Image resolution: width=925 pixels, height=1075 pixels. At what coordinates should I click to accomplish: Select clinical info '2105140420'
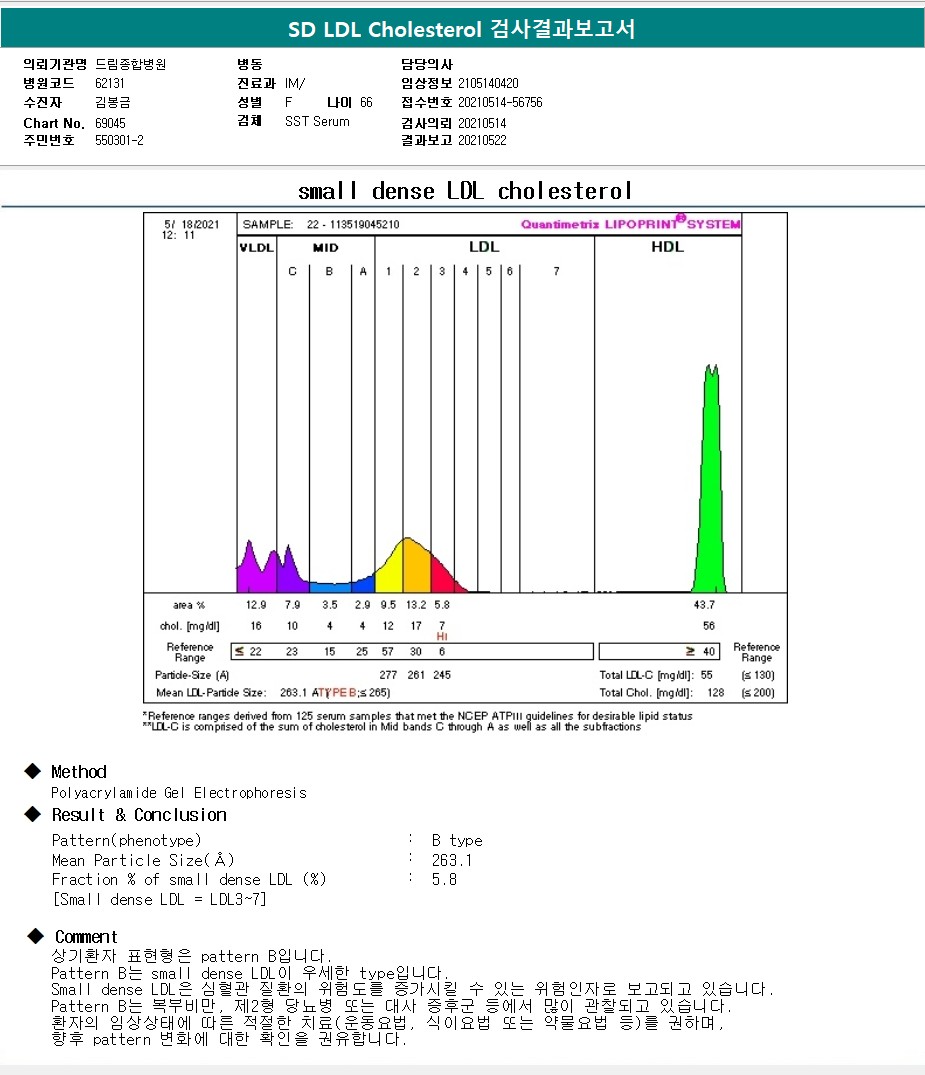(488, 83)
